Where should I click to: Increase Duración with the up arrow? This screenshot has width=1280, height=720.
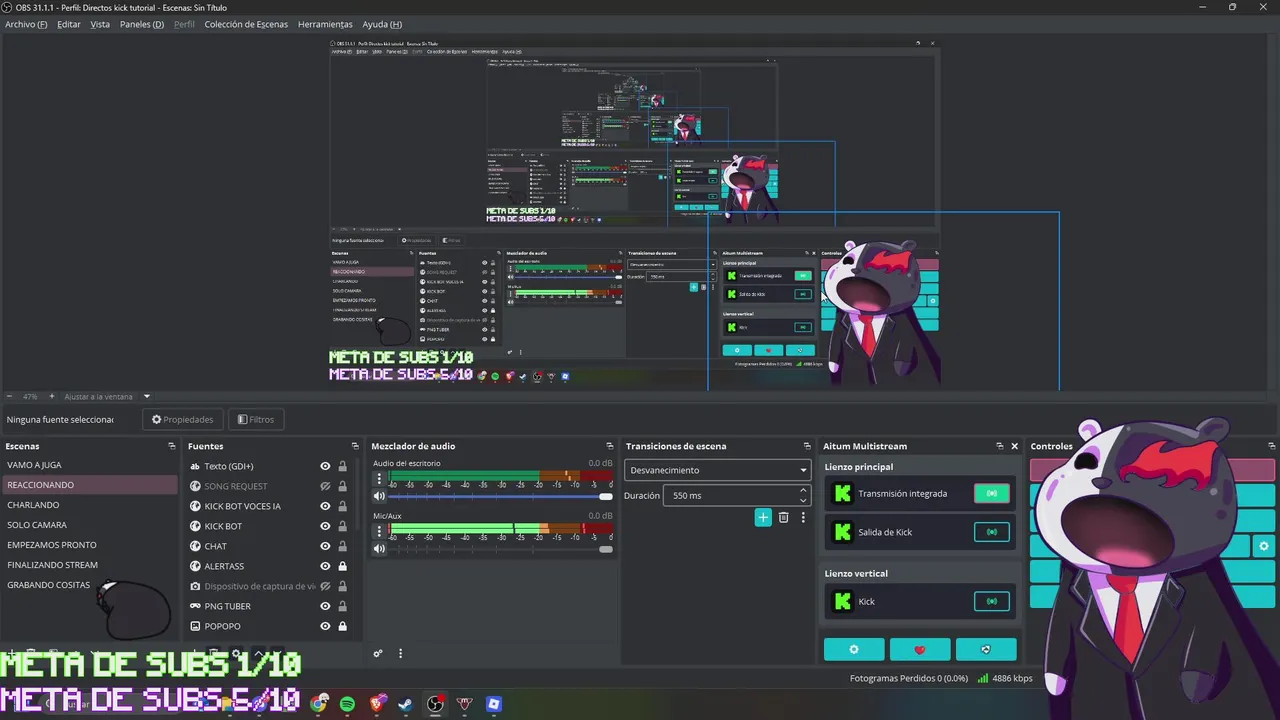pyautogui.click(x=803, y=491)
